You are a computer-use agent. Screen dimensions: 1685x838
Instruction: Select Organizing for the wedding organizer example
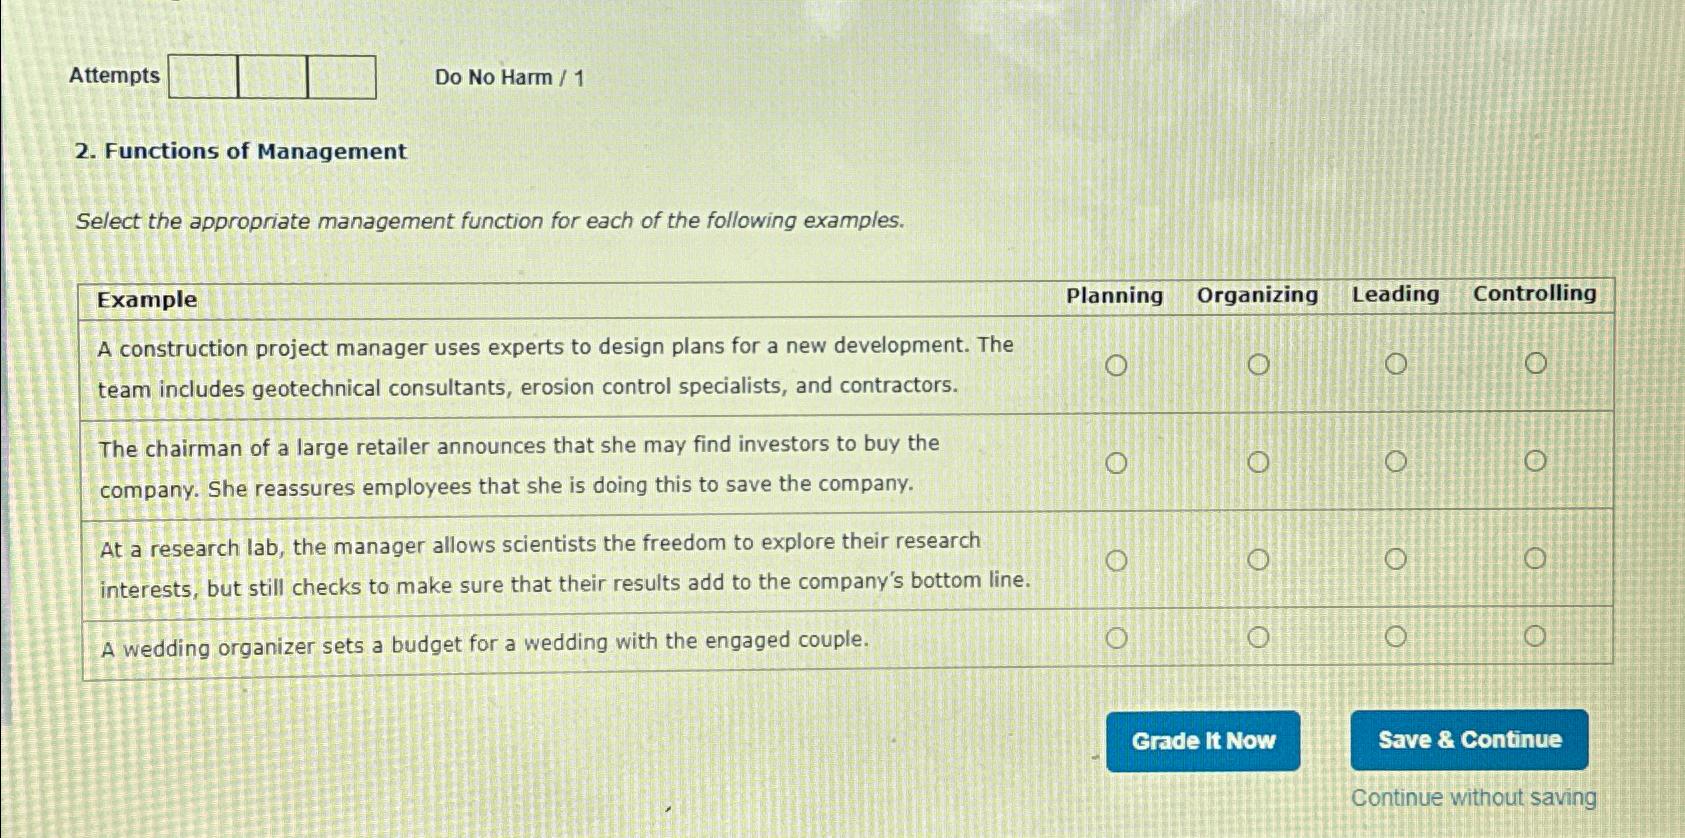click(1260, 634)
